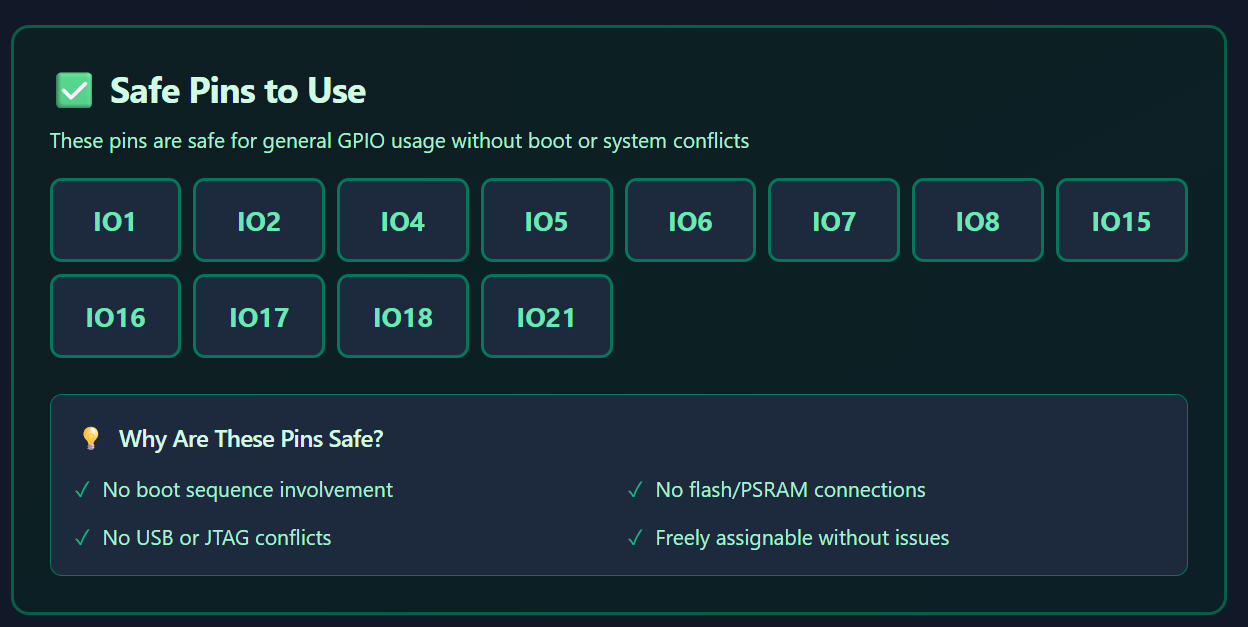Click checkmark next to No USB or JTAG conflicts
The height and width of the screenshot is (627, 1248).
pyautogui.click(x=82, y=538)
